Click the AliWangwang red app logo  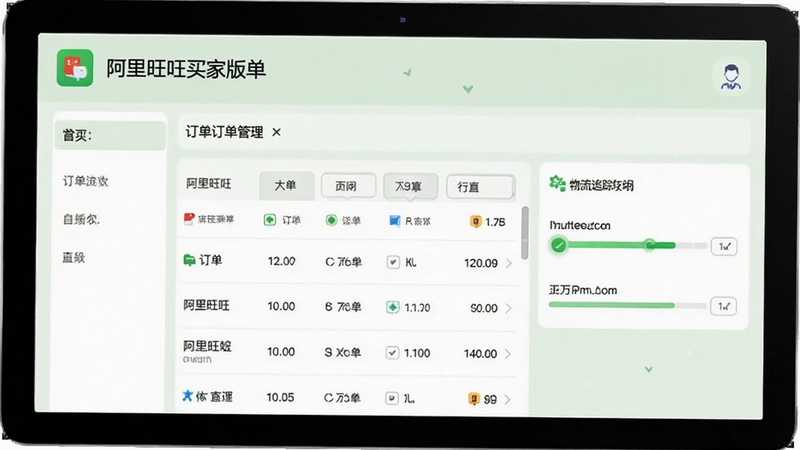[x=75, y=68]
